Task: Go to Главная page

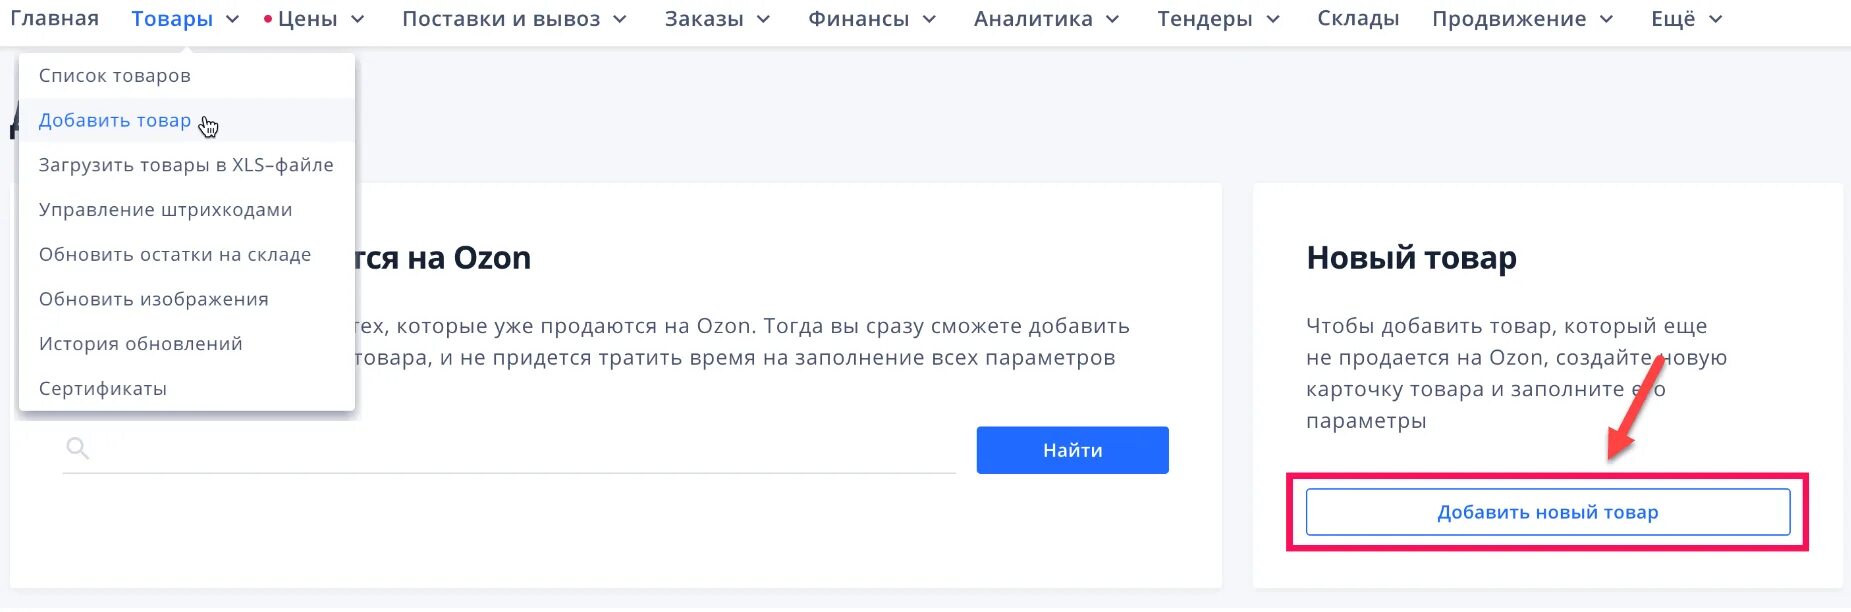Action: (x=54, y=19)
